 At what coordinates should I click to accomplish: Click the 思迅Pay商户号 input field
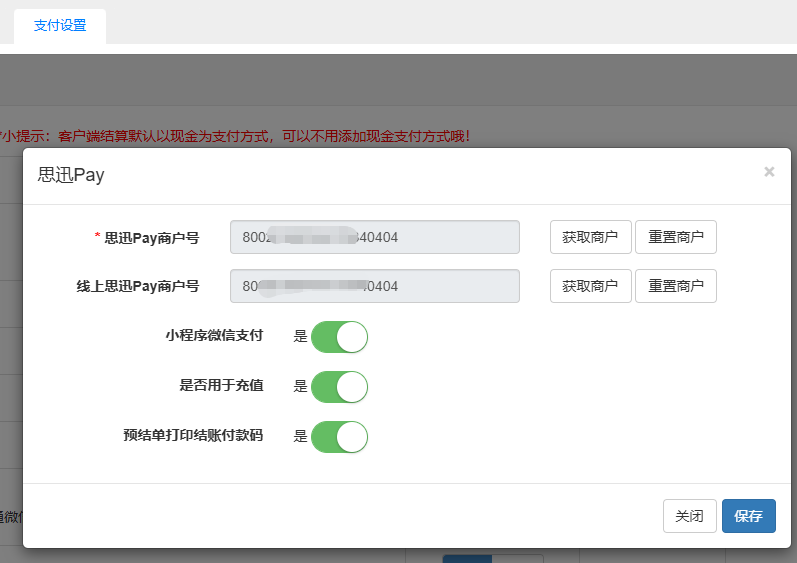click(x=374, y=237)
